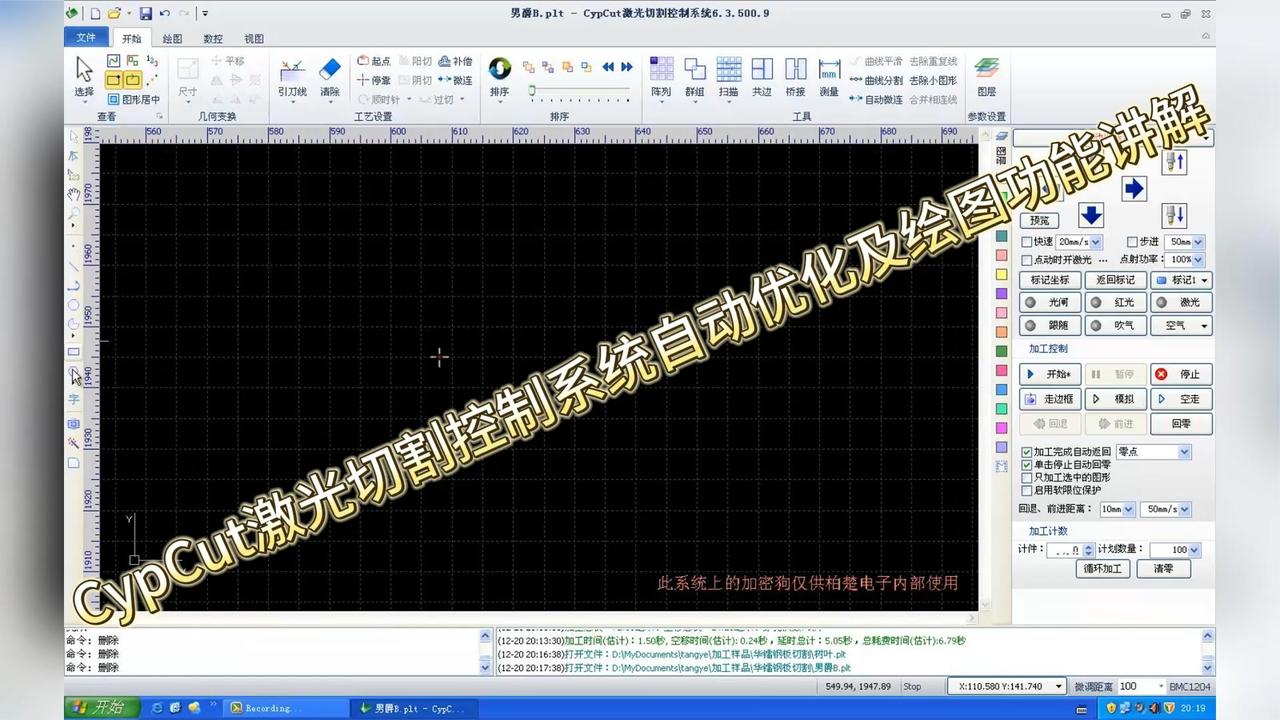Switch to the 绘图 ribbon tab
This screenshot has height=720, width=1280.
(x=170, y=38)
